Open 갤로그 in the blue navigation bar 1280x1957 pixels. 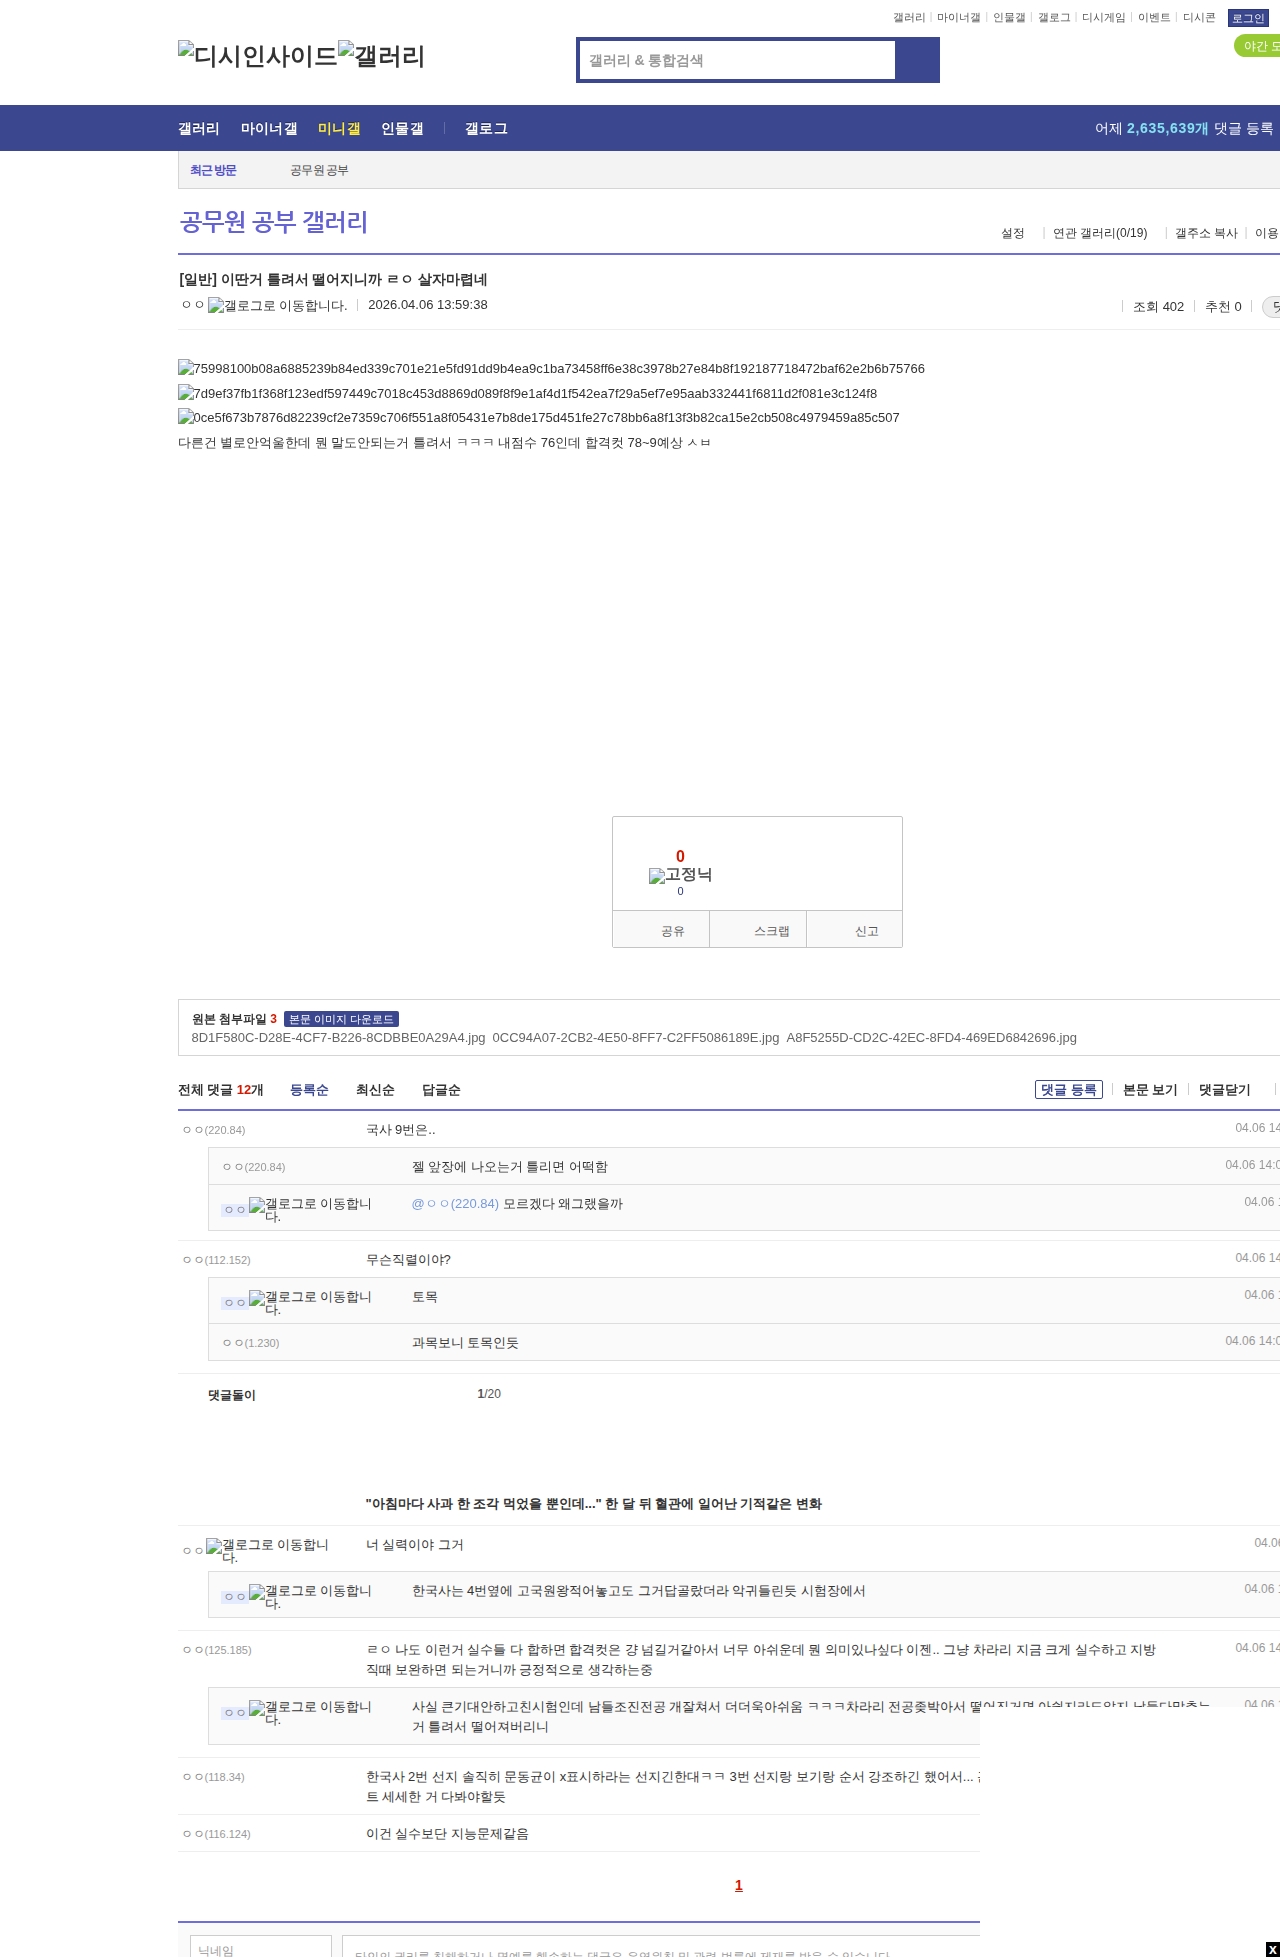tap(486, 129)
